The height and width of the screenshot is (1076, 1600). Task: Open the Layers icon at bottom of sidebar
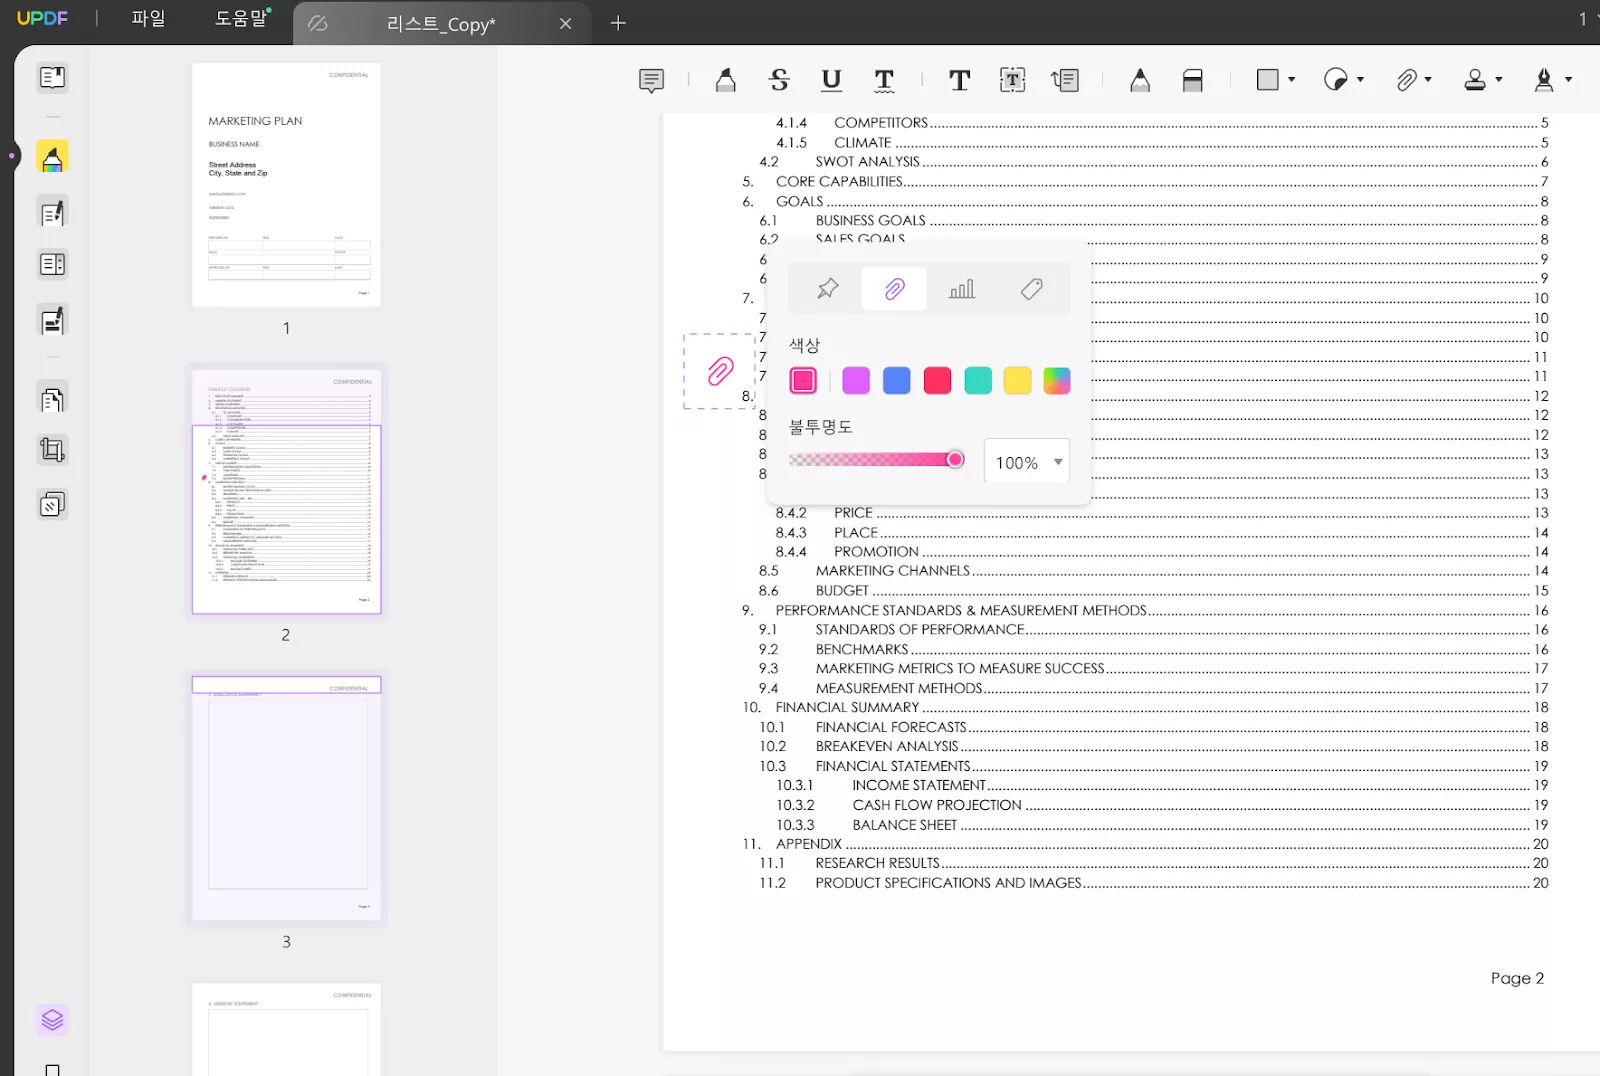pyautogui.click(x=52, y=1020)
